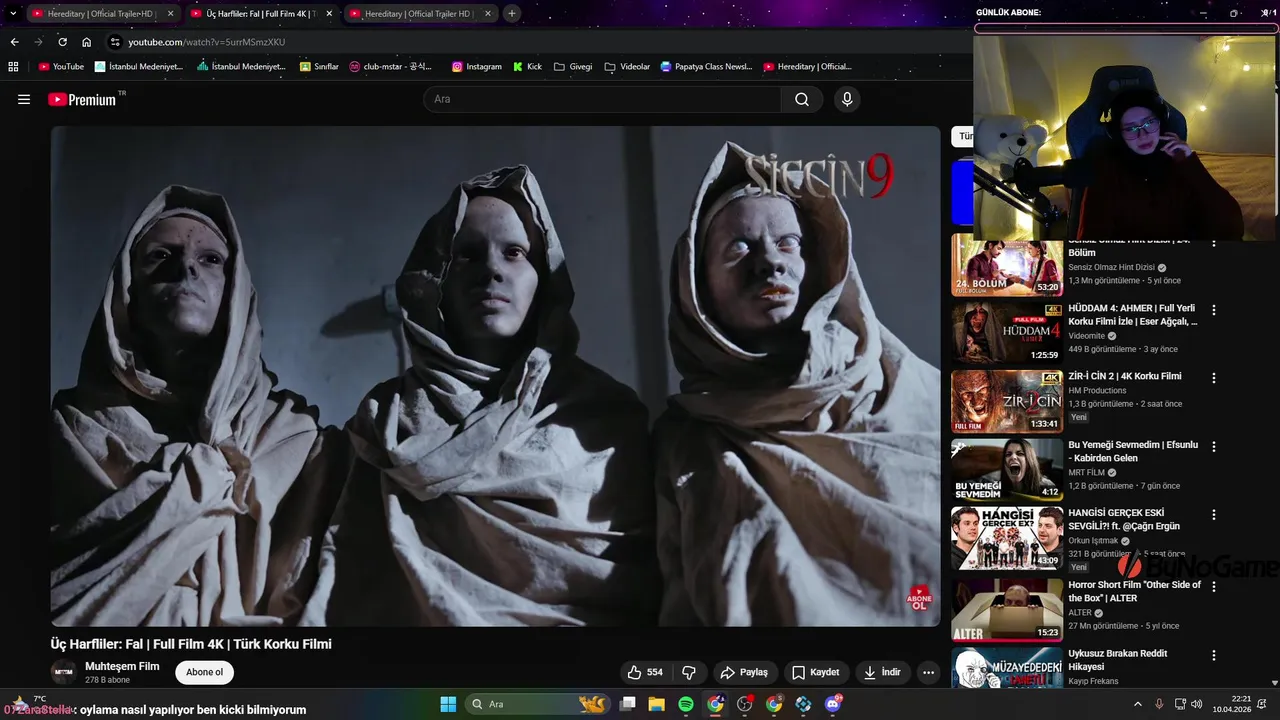Image resolution: width=1280 pixels, height=720 pixels.
Task: Switch to first Hereditary trailer tab
Action: point(102,14)
